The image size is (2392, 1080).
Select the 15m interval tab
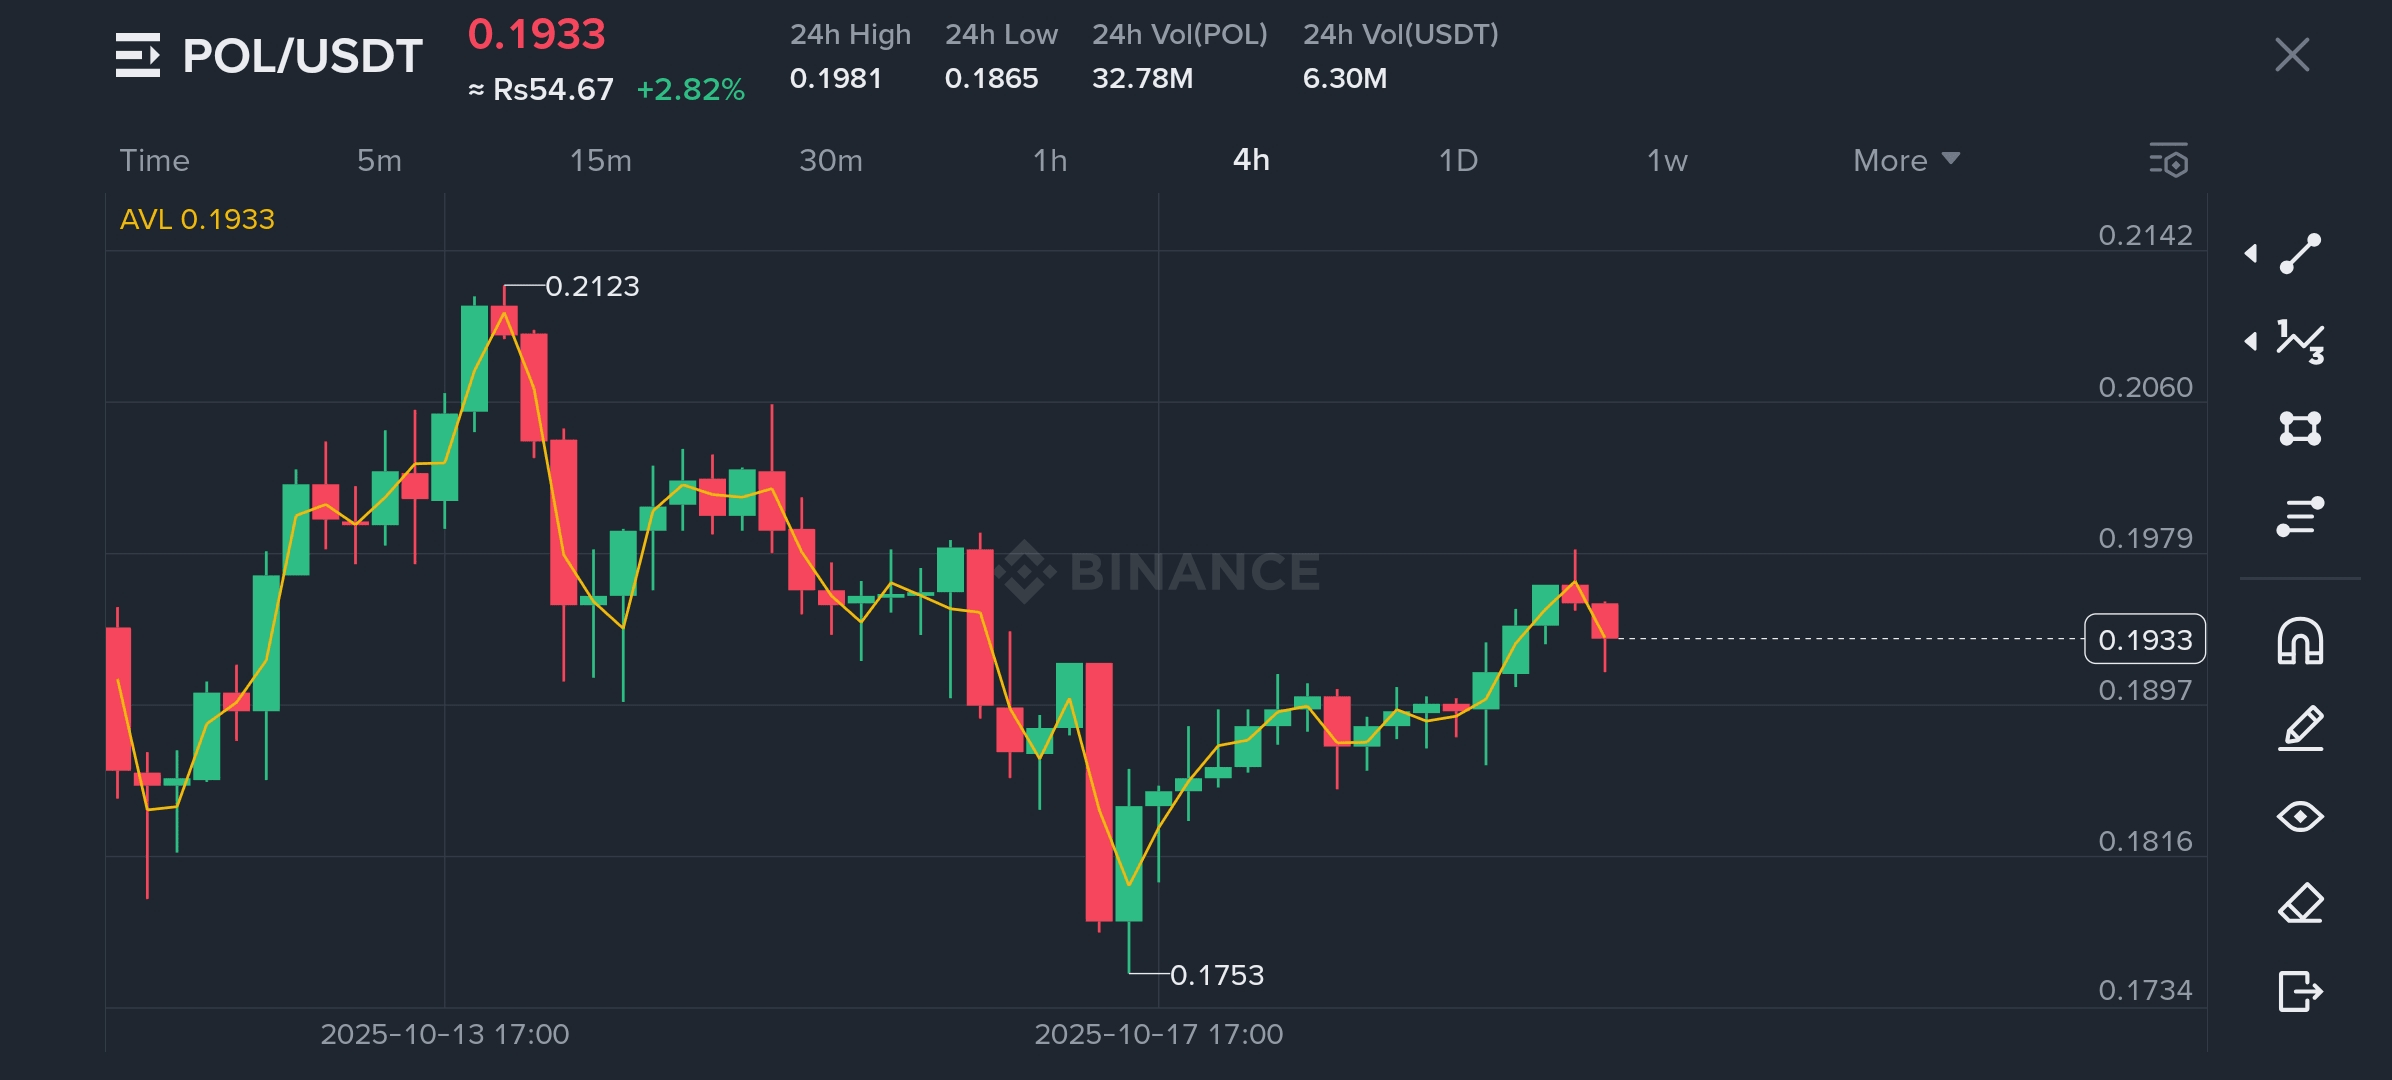pyautogui.click(x=600, y=160)
